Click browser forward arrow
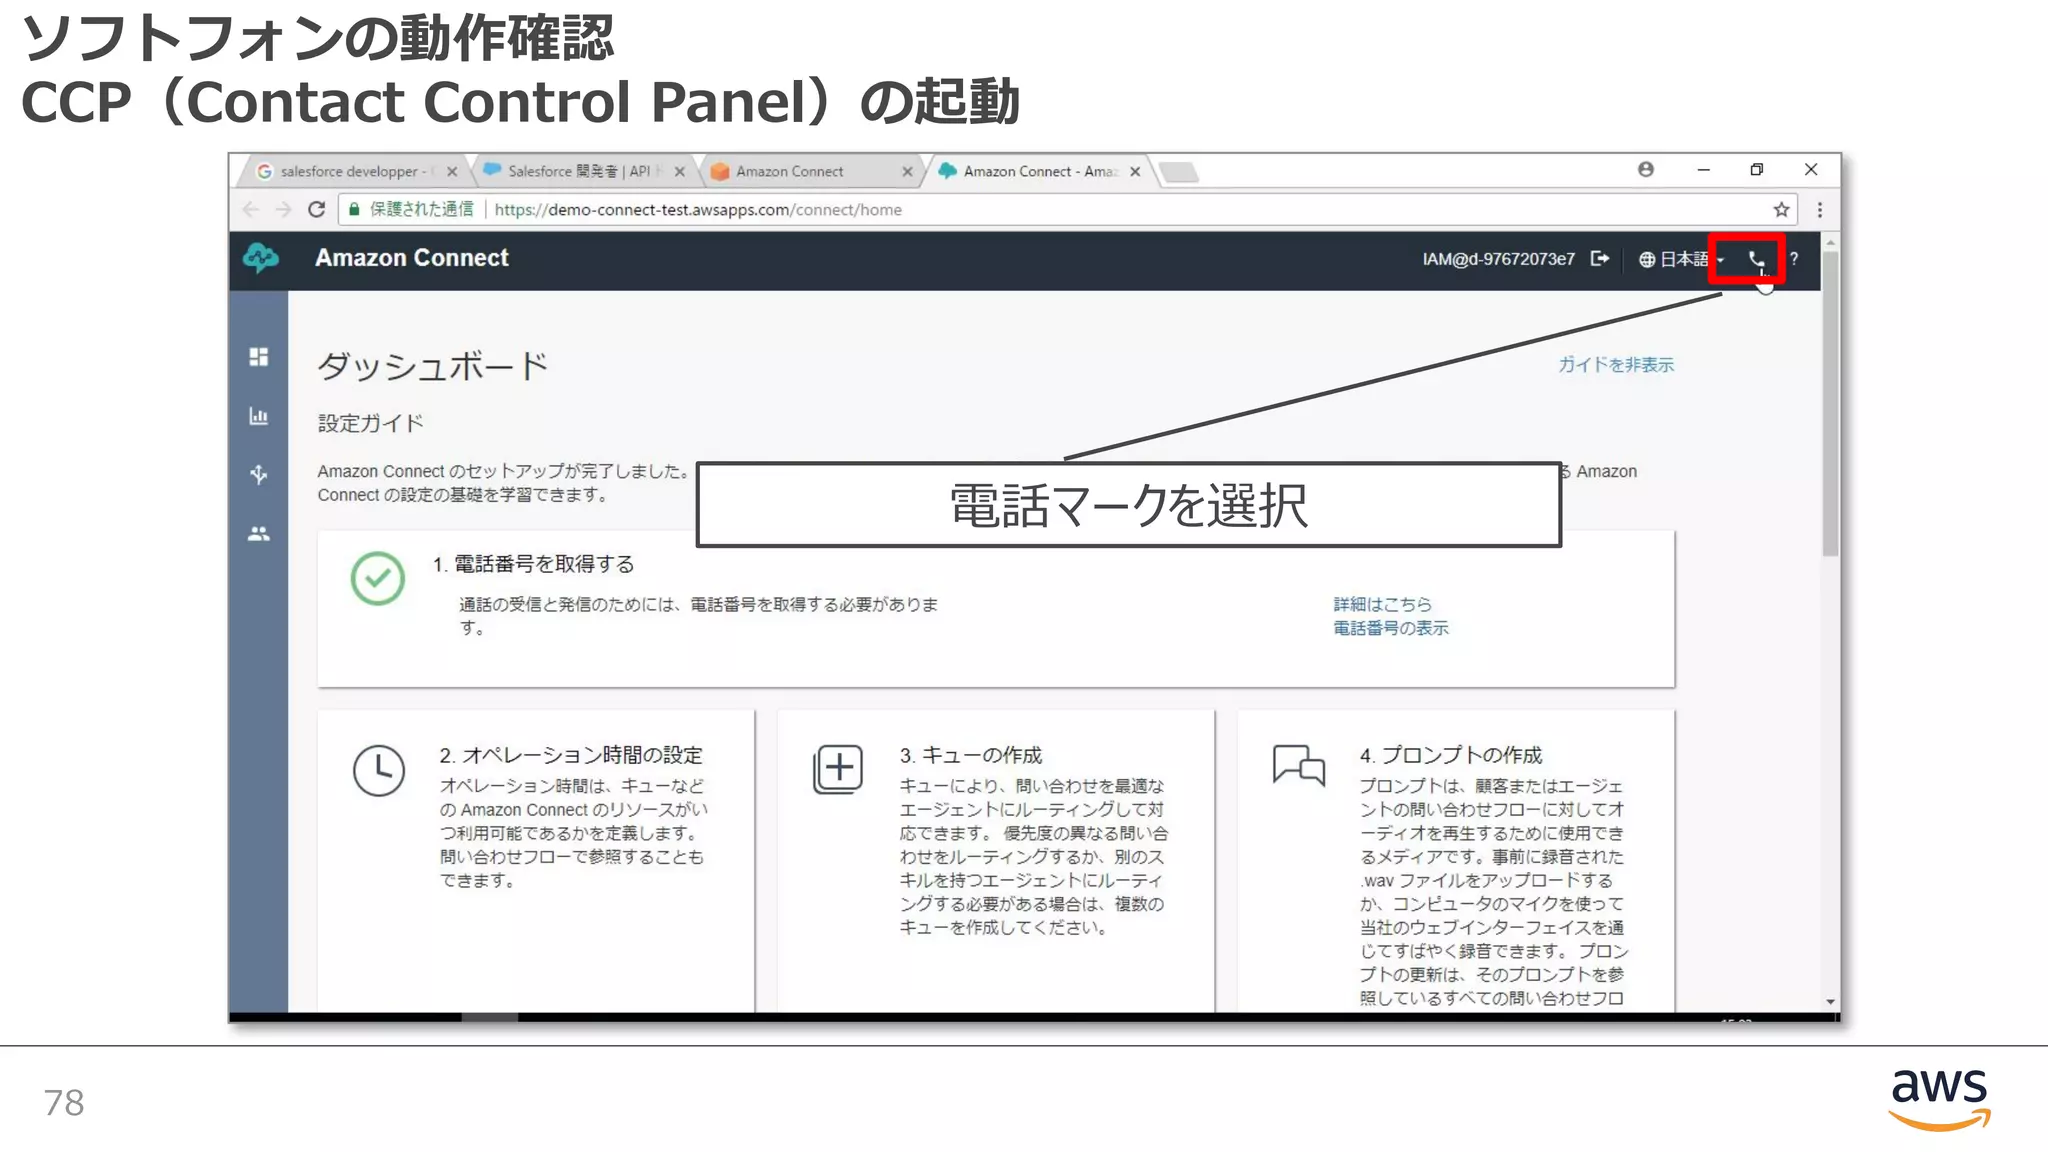2048x1152 pixels. tap(284, 209)
